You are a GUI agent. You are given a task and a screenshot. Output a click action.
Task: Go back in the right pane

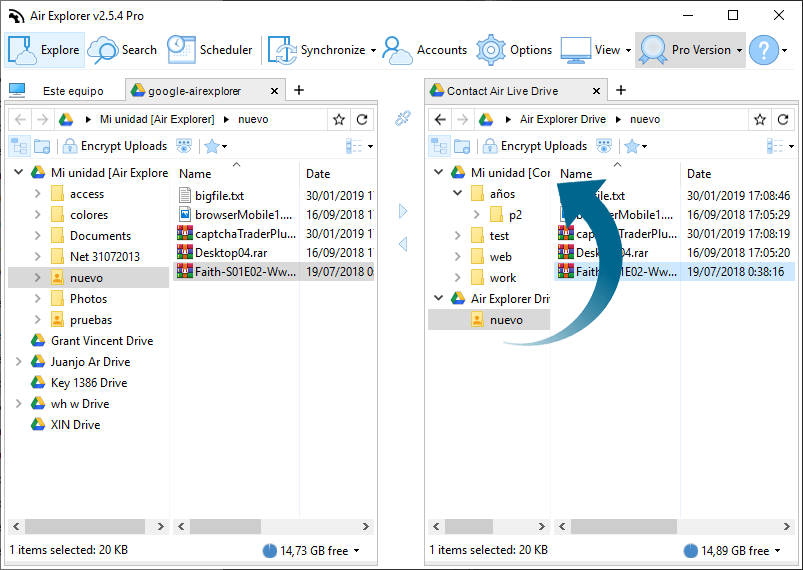tap(440, 119)
